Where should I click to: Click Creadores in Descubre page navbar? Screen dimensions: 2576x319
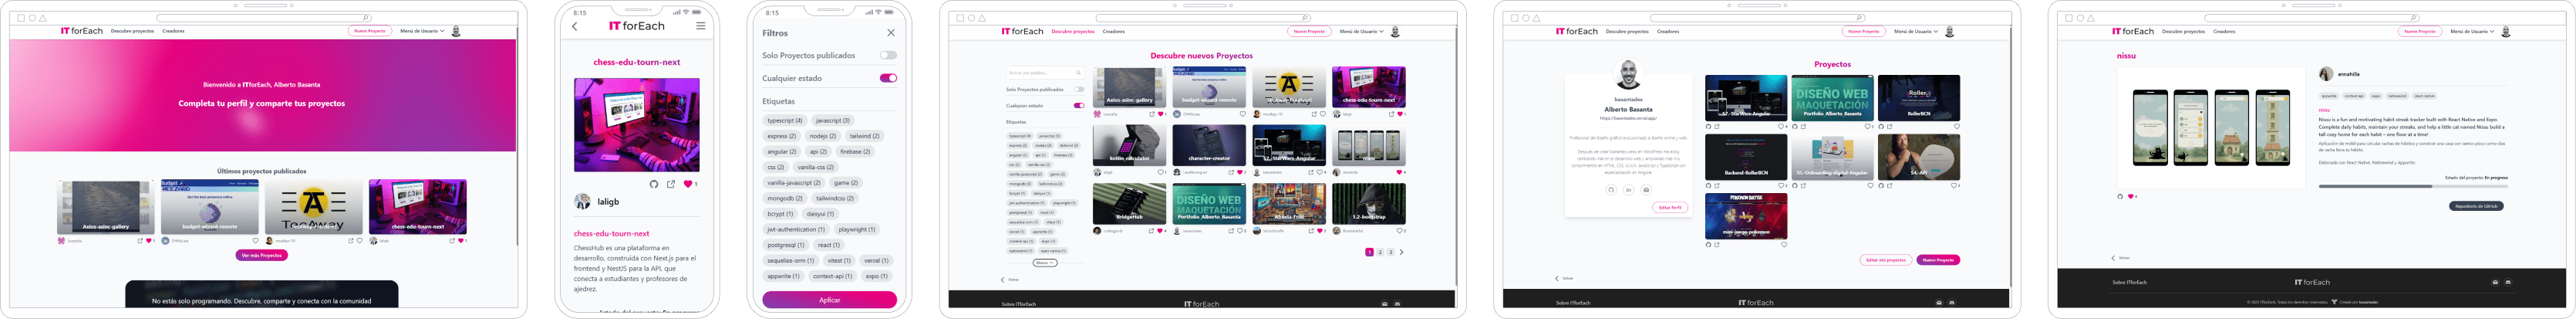point(1114,31)
